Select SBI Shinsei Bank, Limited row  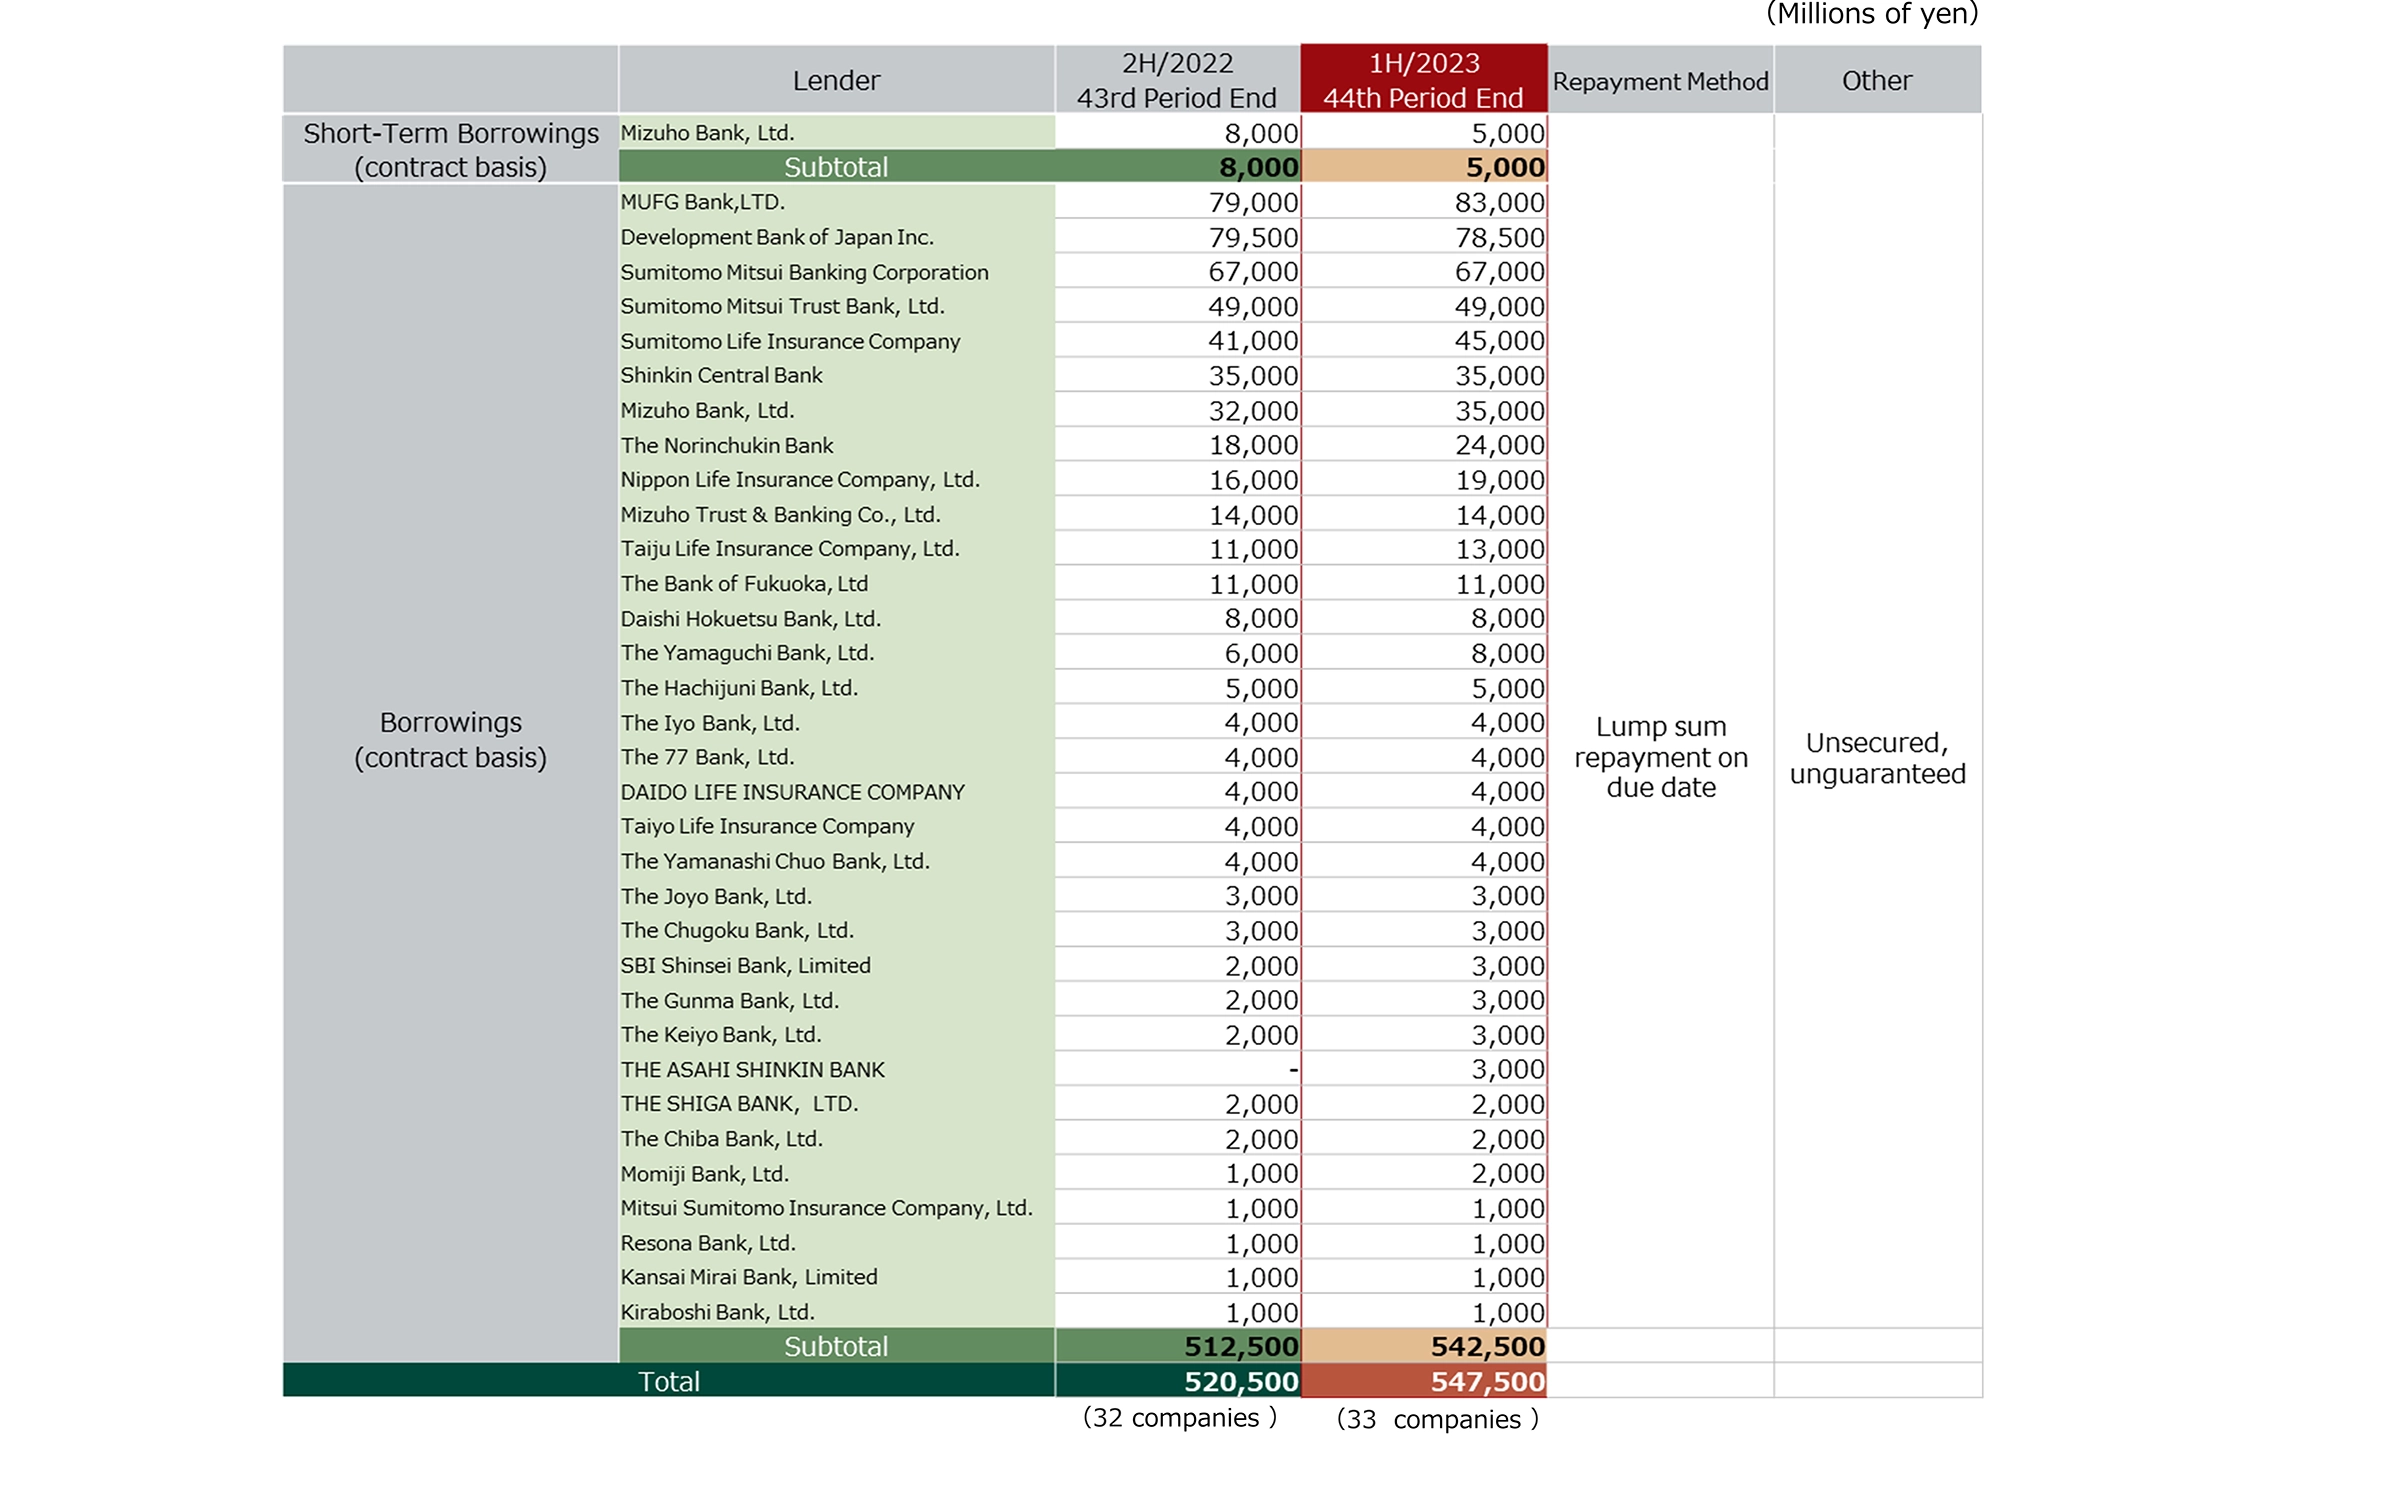tap(1083, 965)
